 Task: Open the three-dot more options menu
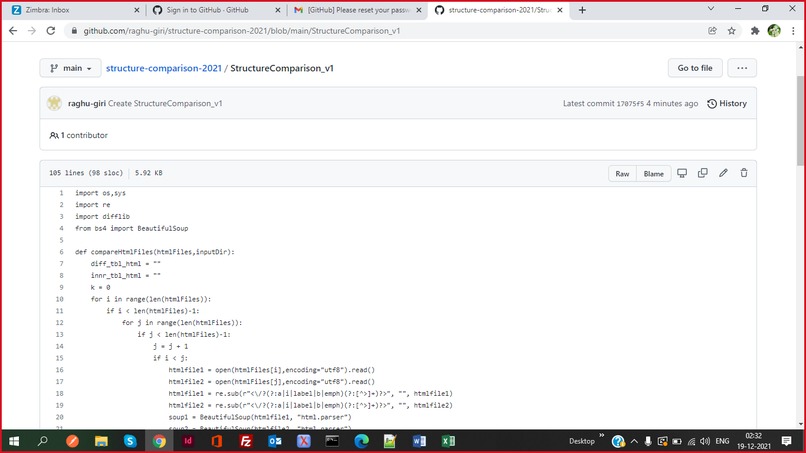[742, 68]
